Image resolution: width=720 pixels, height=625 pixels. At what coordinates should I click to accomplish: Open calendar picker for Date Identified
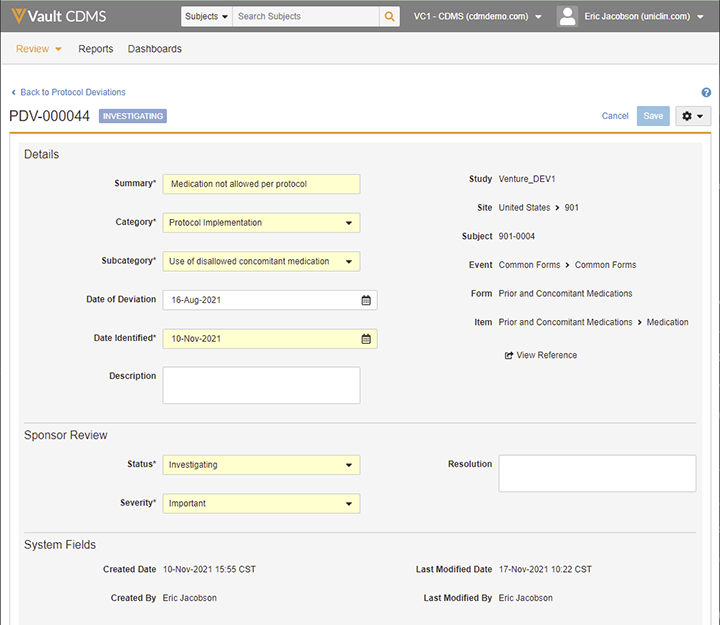pyautogui.click(x=366, y=339)
